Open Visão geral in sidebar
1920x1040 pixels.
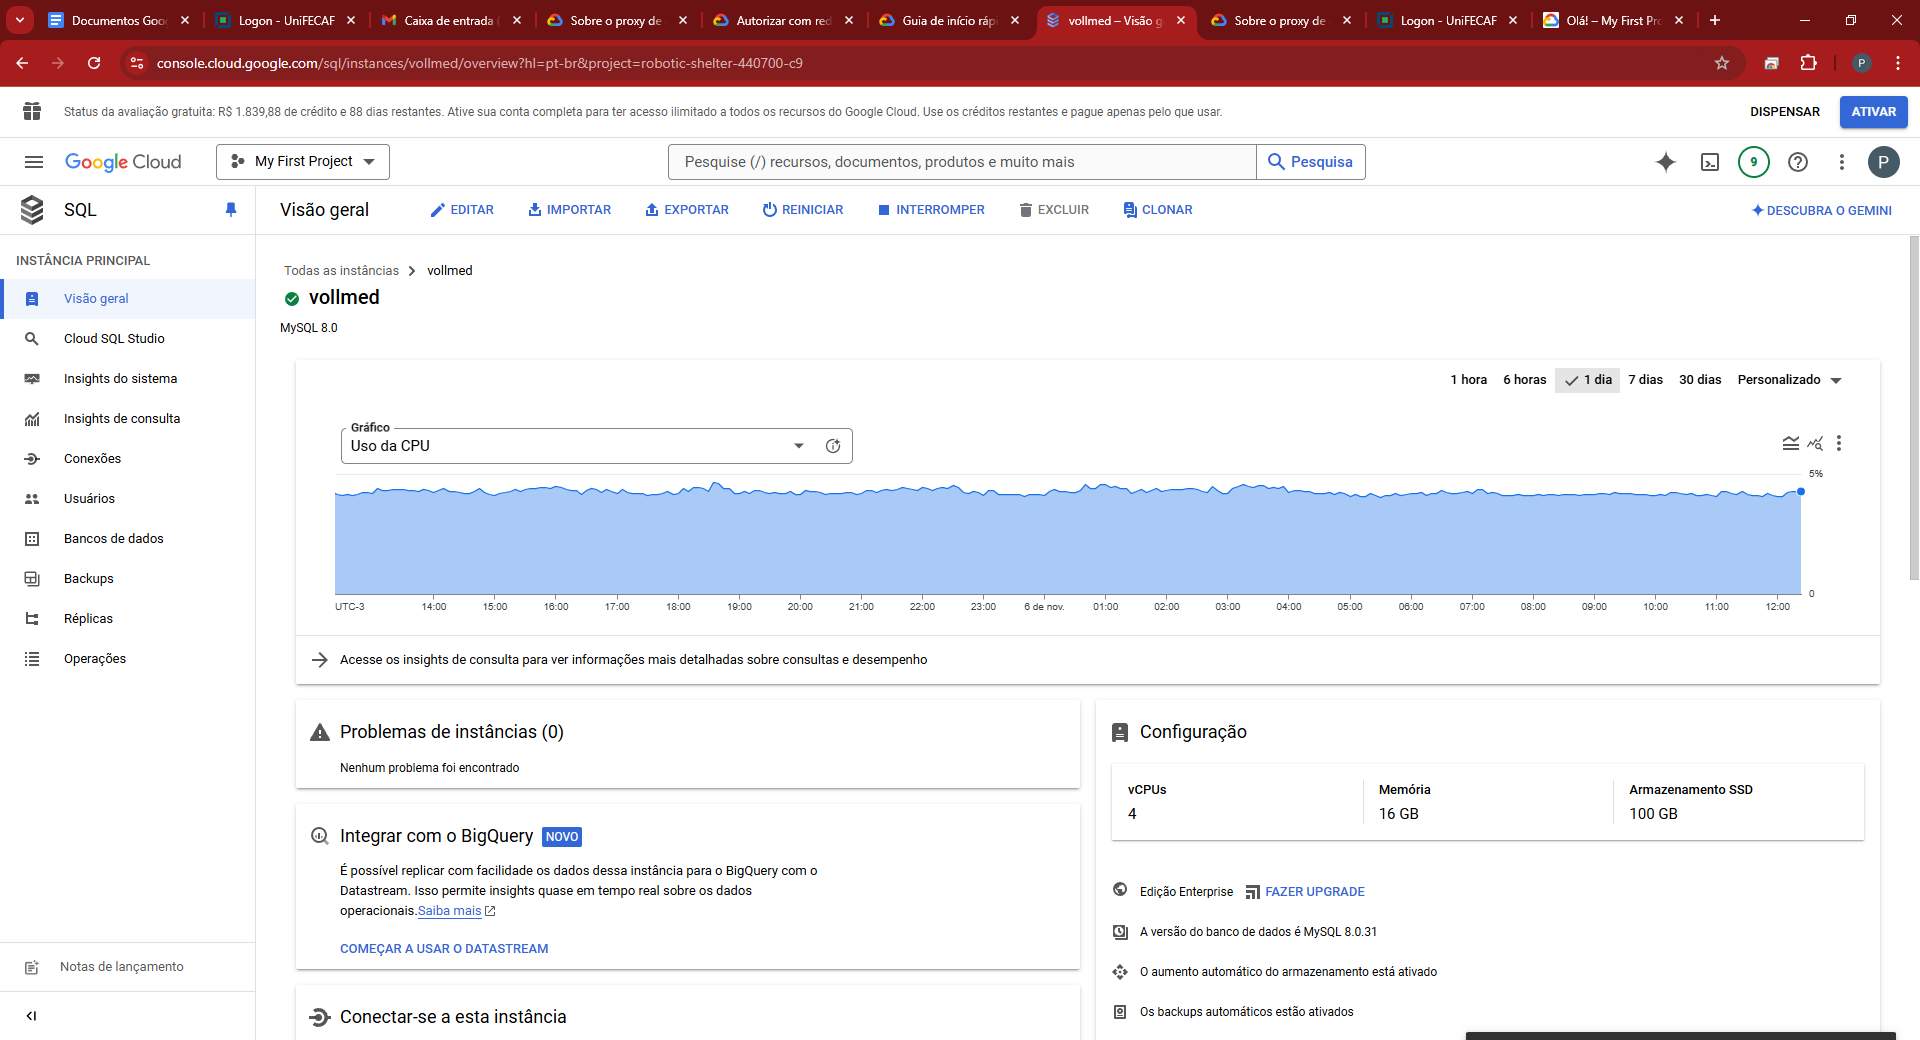pyautogui.click(x=128, y=299)
